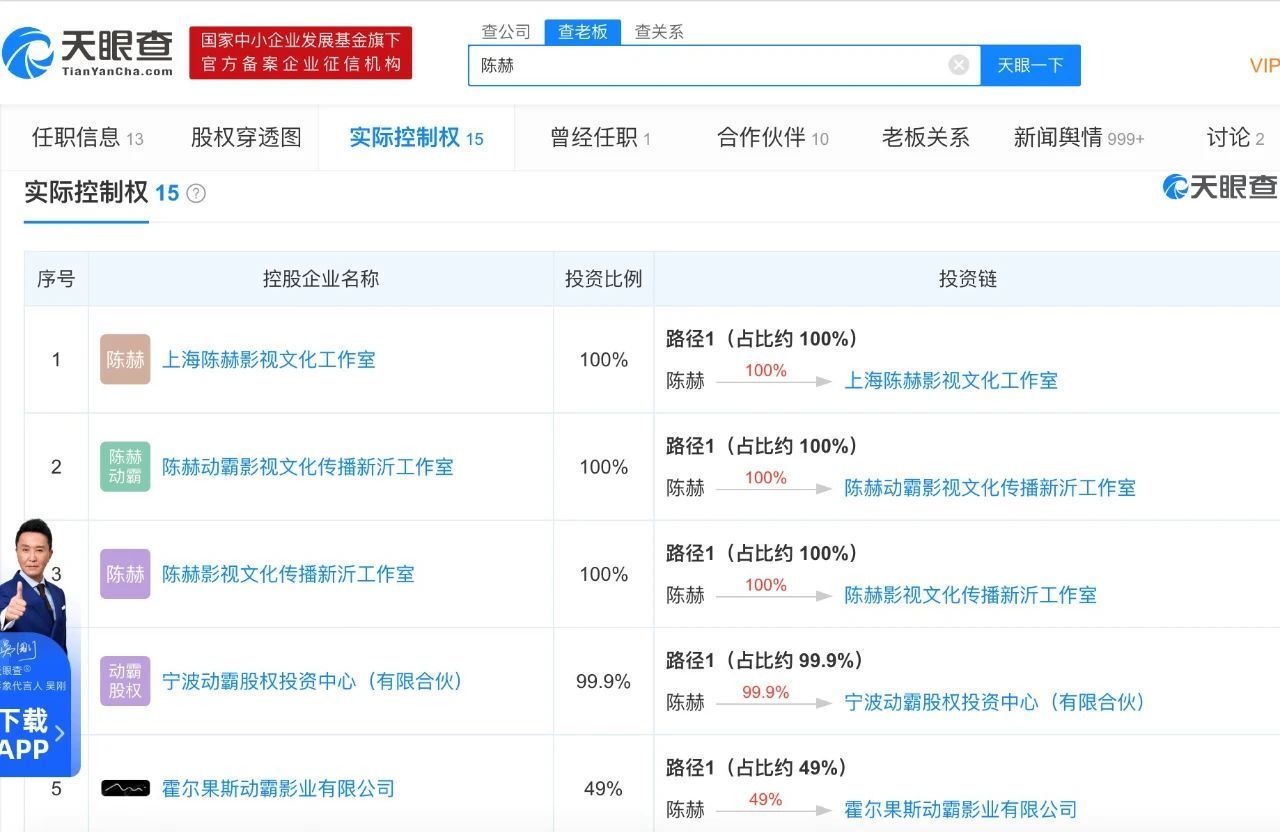The width and height of the screenshot is (1280, 832).
Task: Open 上海陈赫影视文化工作室 in the company name column
Action: pyautogui.click(x=269, y=359)
